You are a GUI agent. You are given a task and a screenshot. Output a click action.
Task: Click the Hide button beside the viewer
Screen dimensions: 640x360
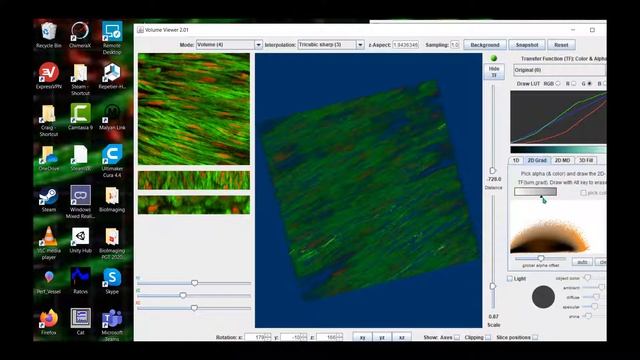click(494, 72)
